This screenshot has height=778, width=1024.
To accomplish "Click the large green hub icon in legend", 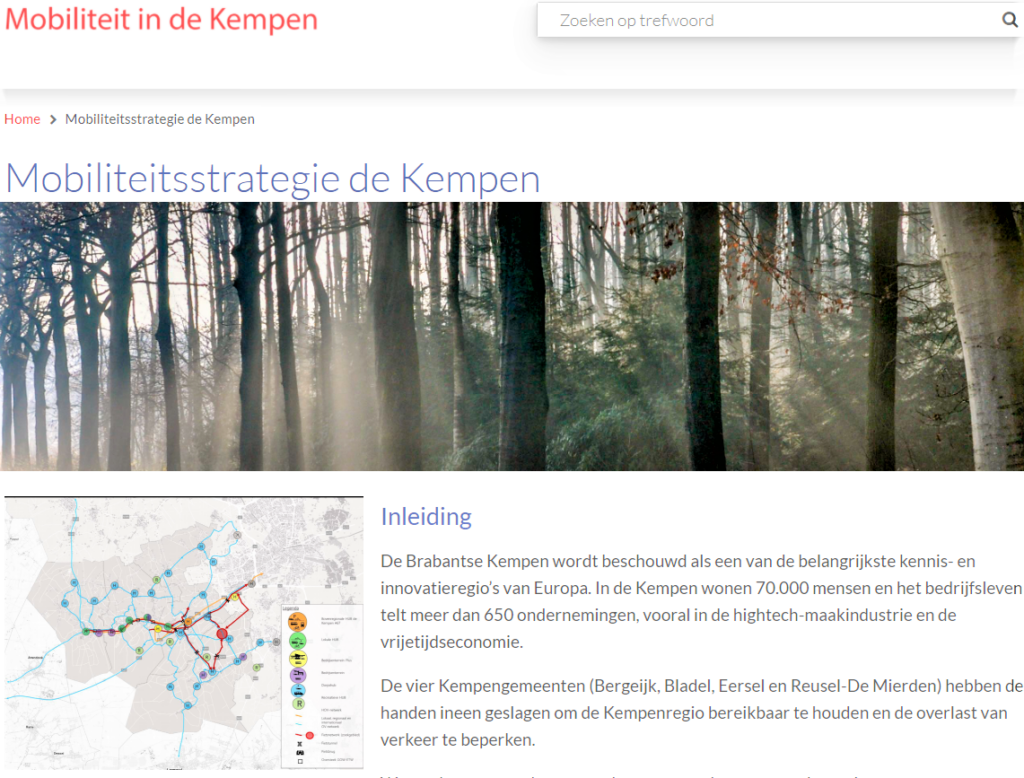I will pos(297,640).
